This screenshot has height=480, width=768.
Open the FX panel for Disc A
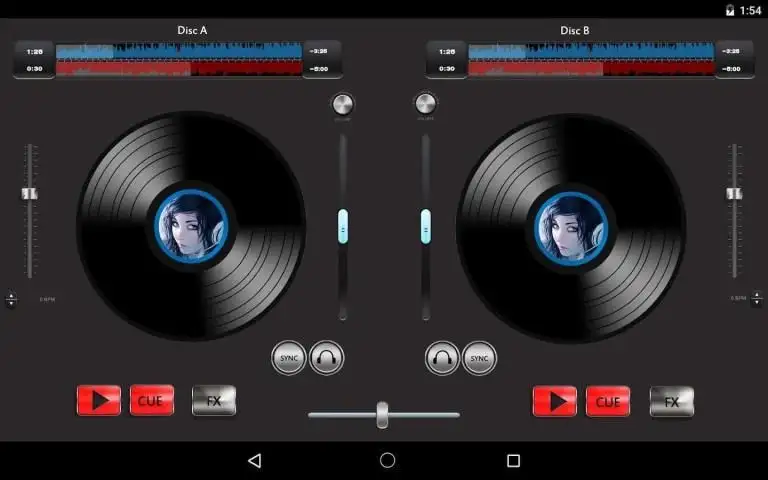tap(214, 401)
